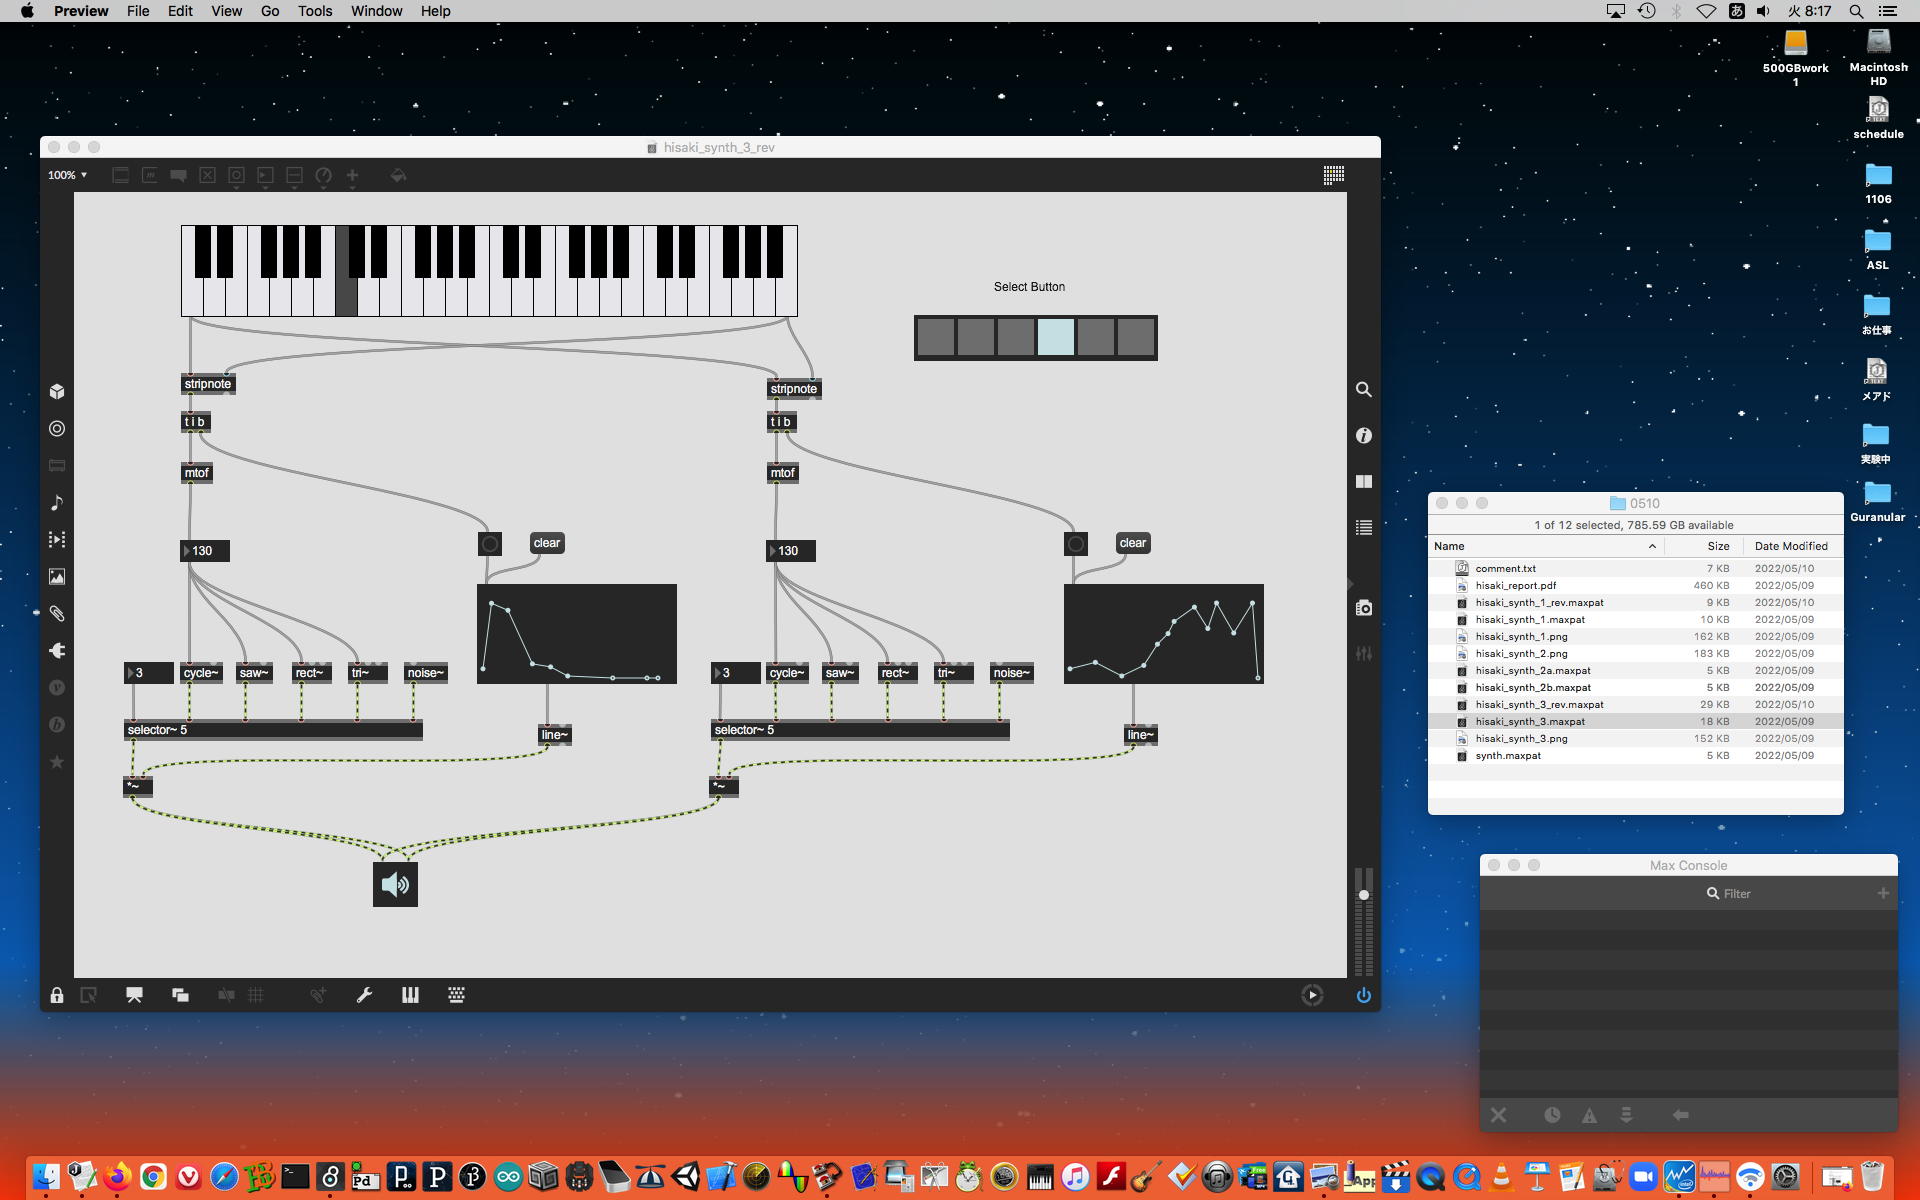The width and height of the screenshot is (1920, 1200).
Task: Click the left 130 number box triangle
Action: (187, 551)
